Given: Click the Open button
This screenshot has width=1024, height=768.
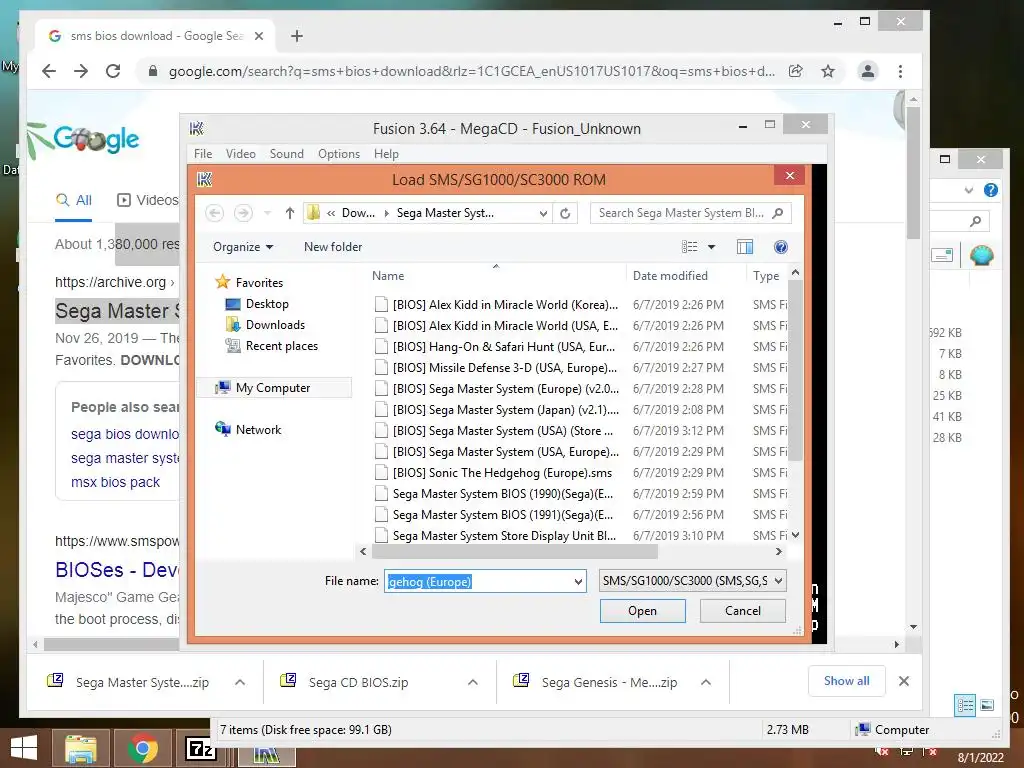Looking at the screenshot, I should [643, 611].
